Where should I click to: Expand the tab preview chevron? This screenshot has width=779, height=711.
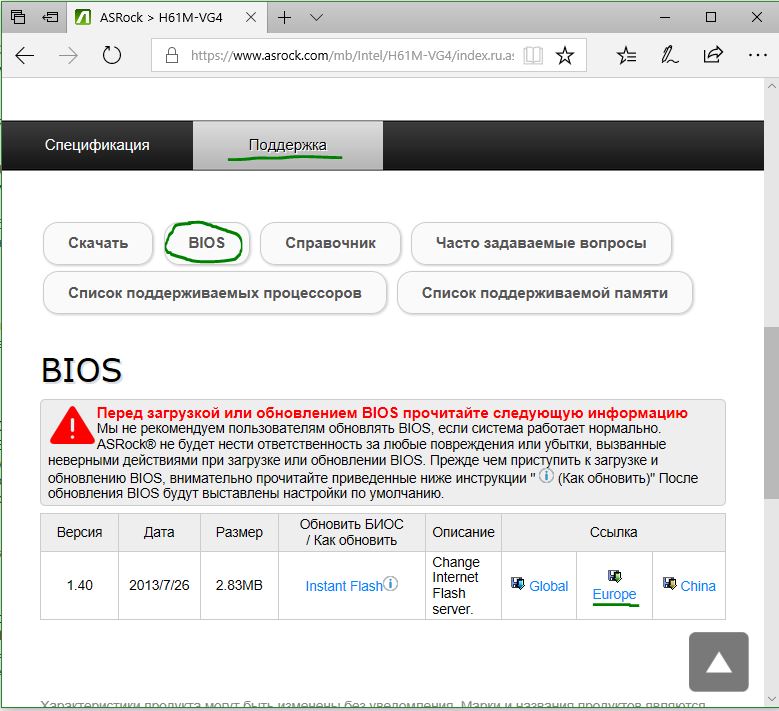pos(316,18)
